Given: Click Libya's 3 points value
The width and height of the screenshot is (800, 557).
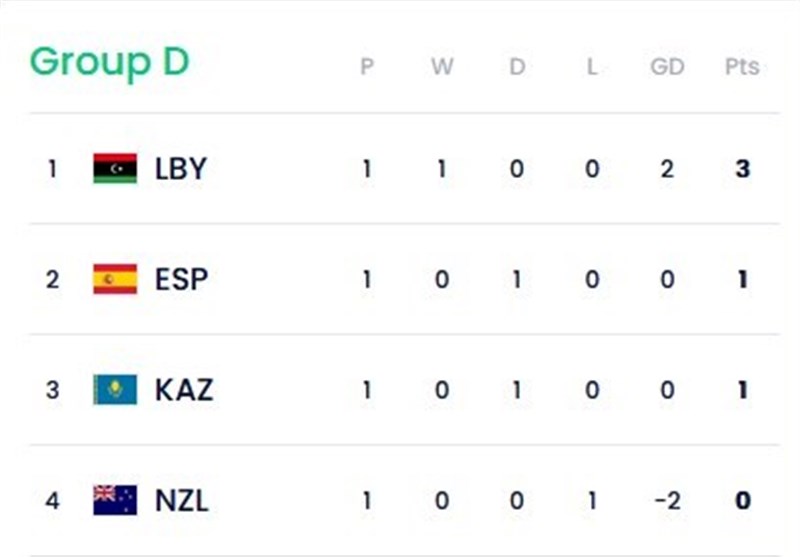Looking at the screenshot, I should pyautogui.click(x=742, y=168).
